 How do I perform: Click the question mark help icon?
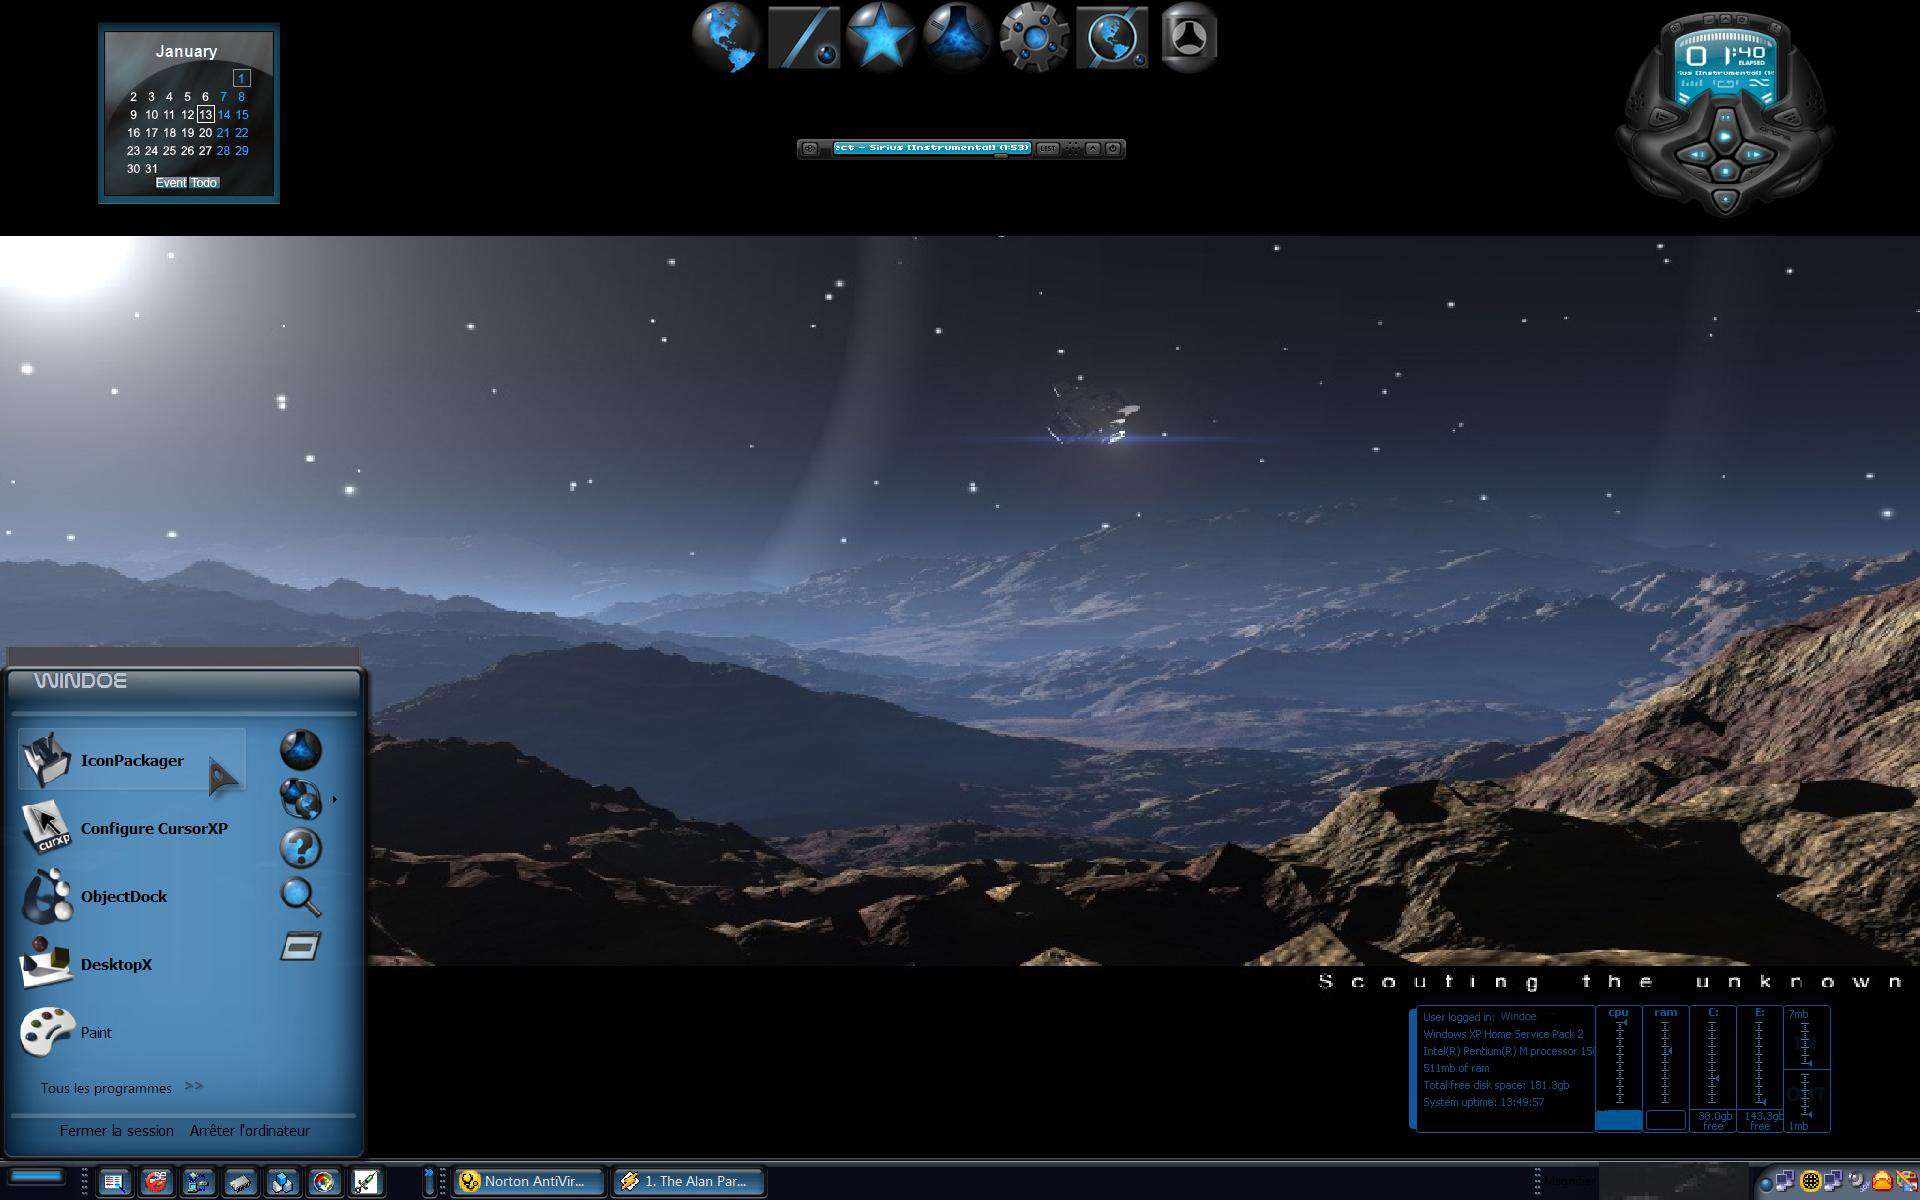tap(300, 848)
